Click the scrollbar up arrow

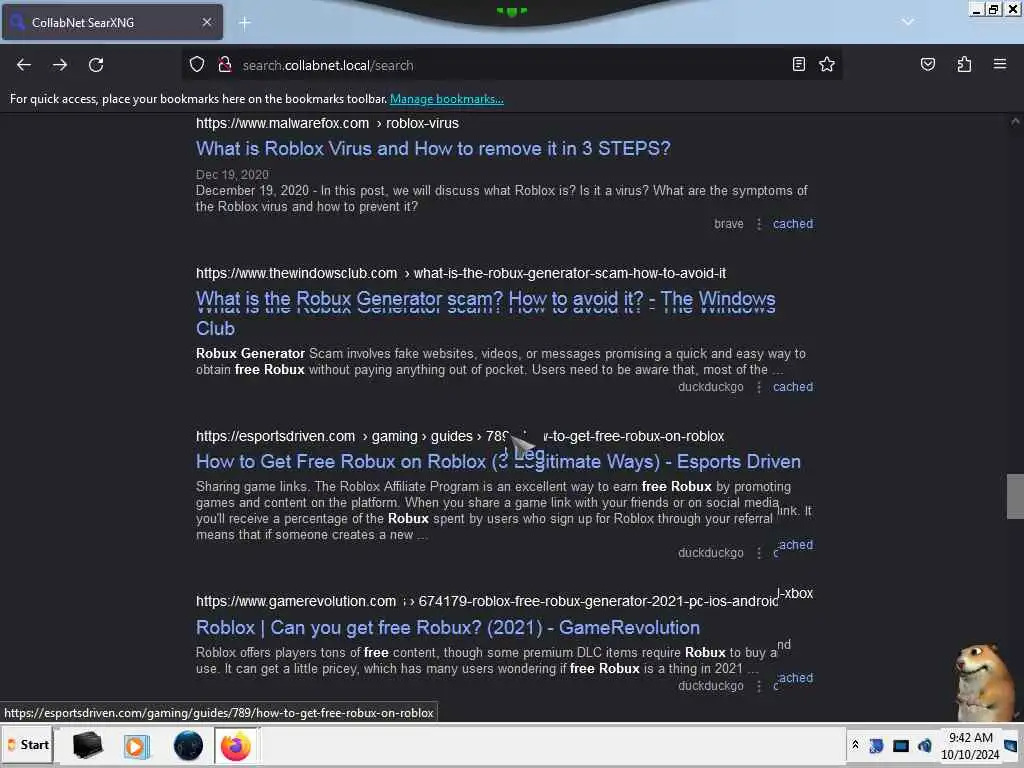tap(1015, 121)
